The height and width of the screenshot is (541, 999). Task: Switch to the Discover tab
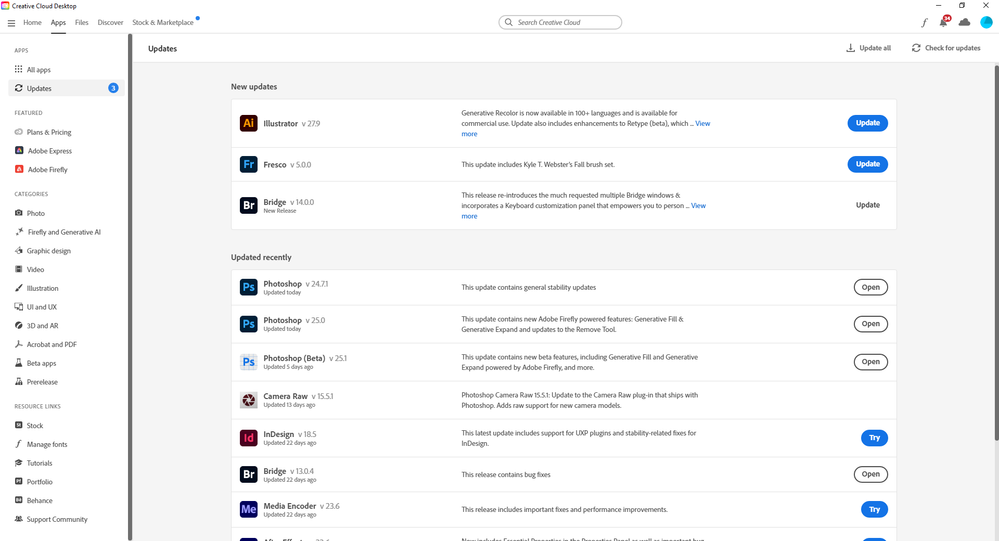[110, 22]
